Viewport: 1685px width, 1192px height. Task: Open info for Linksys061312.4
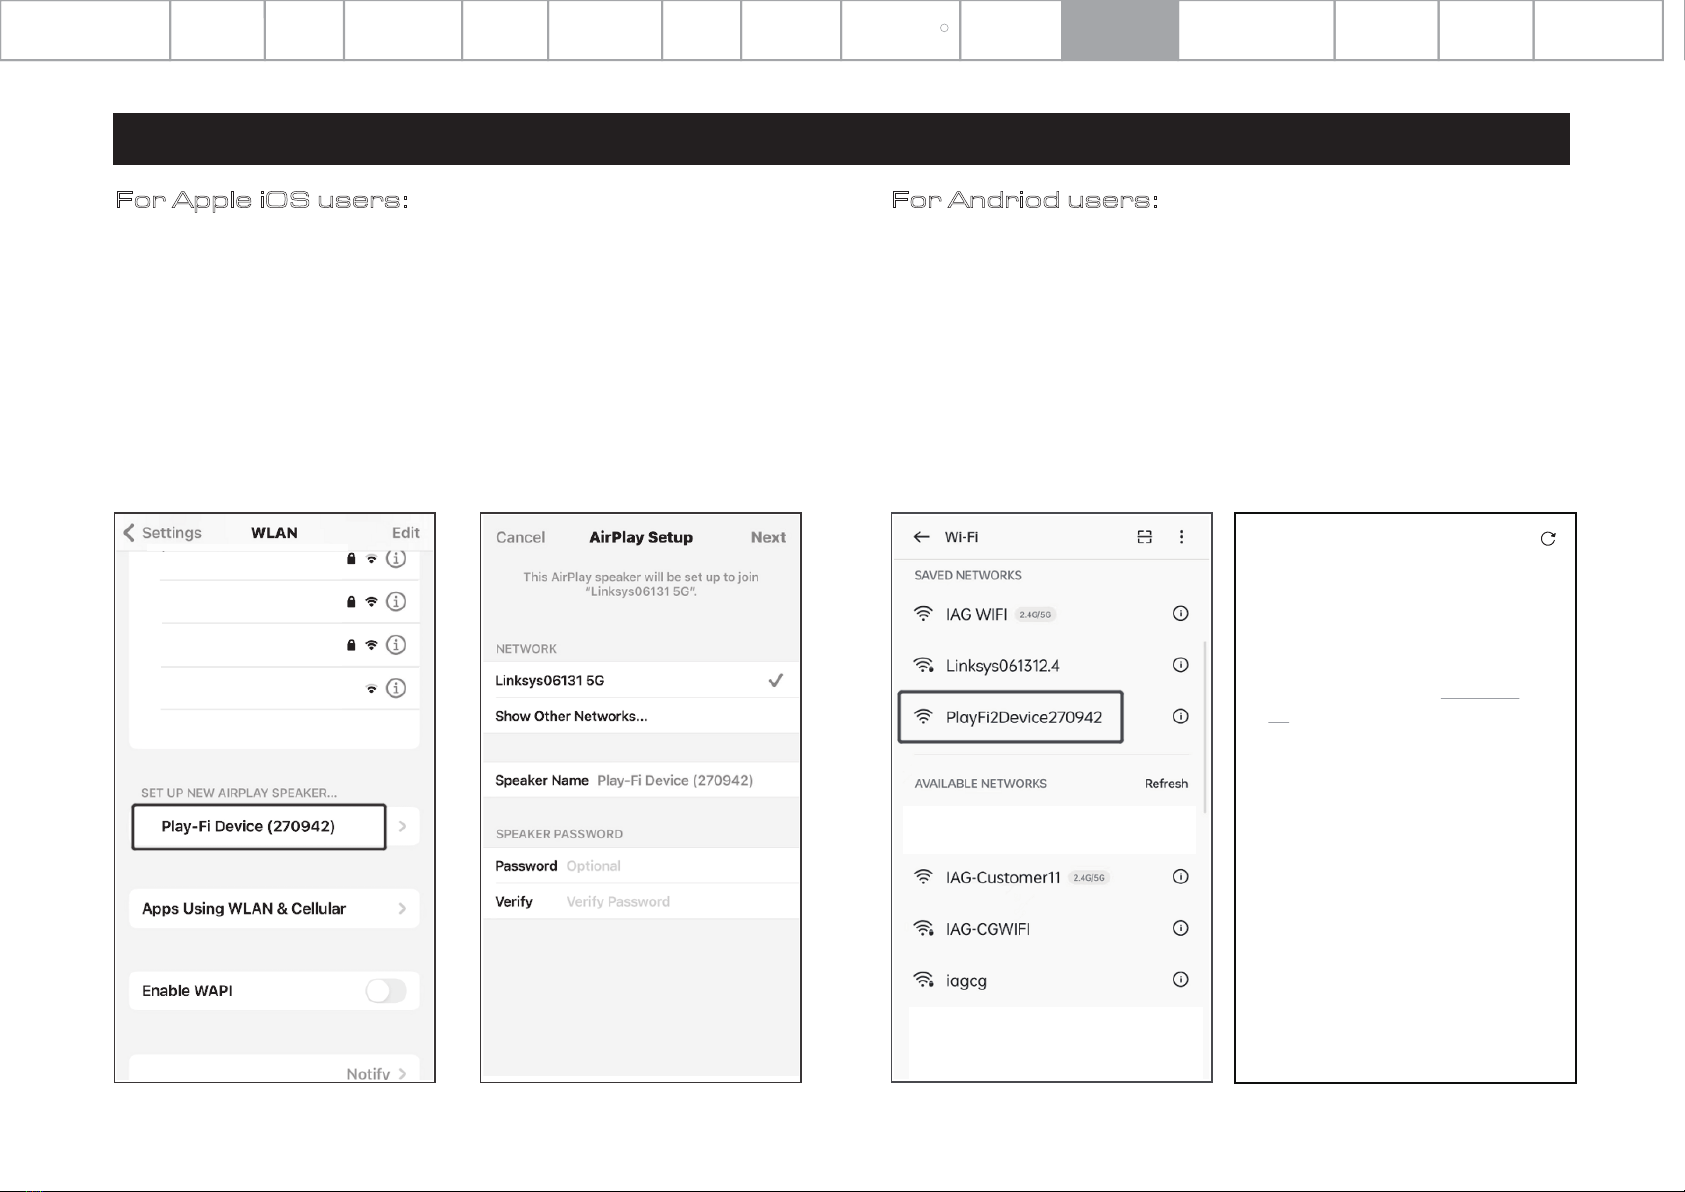tap(1180, 665)
